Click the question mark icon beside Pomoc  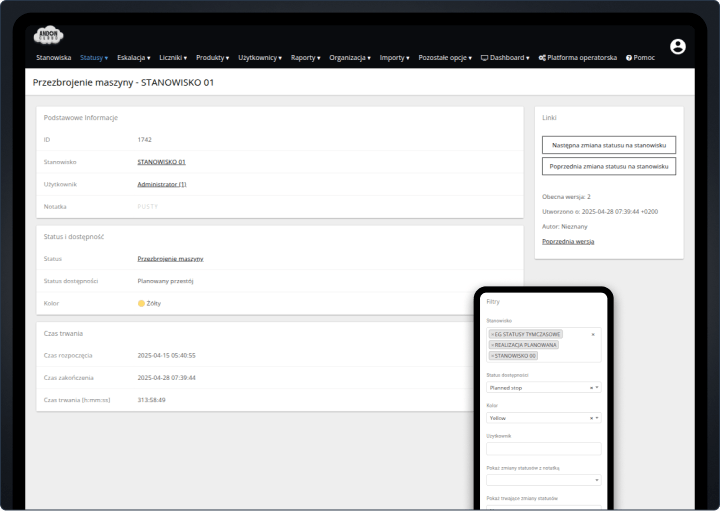[629, 58]
